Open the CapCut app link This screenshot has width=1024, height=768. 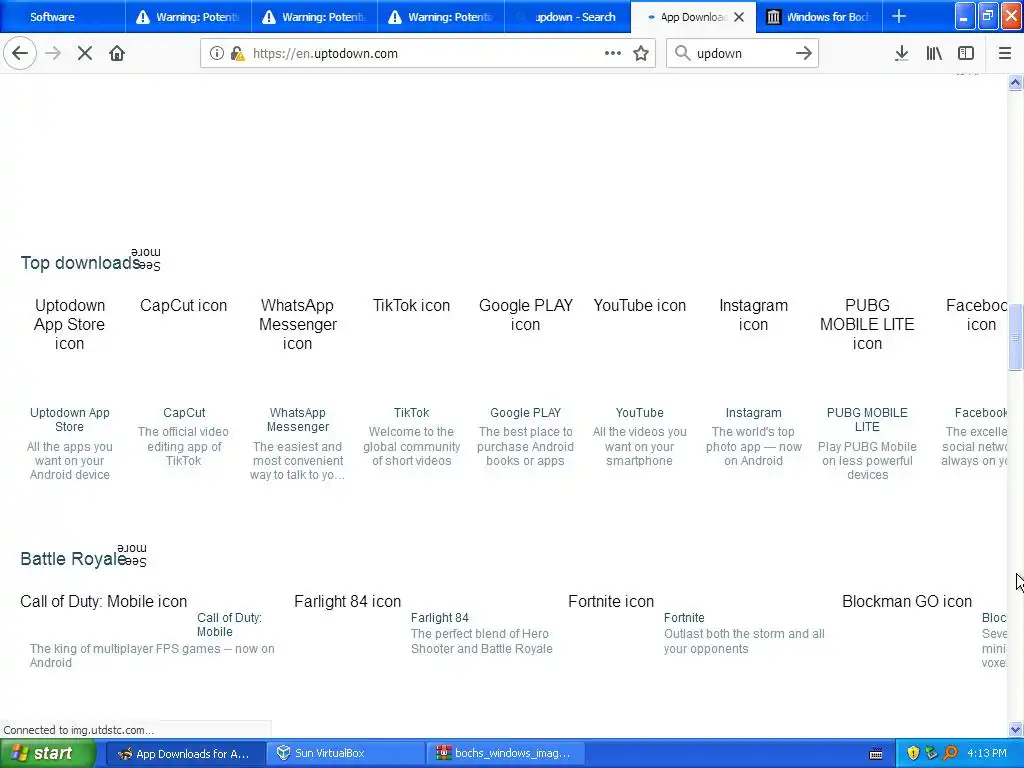pos(184,413)
